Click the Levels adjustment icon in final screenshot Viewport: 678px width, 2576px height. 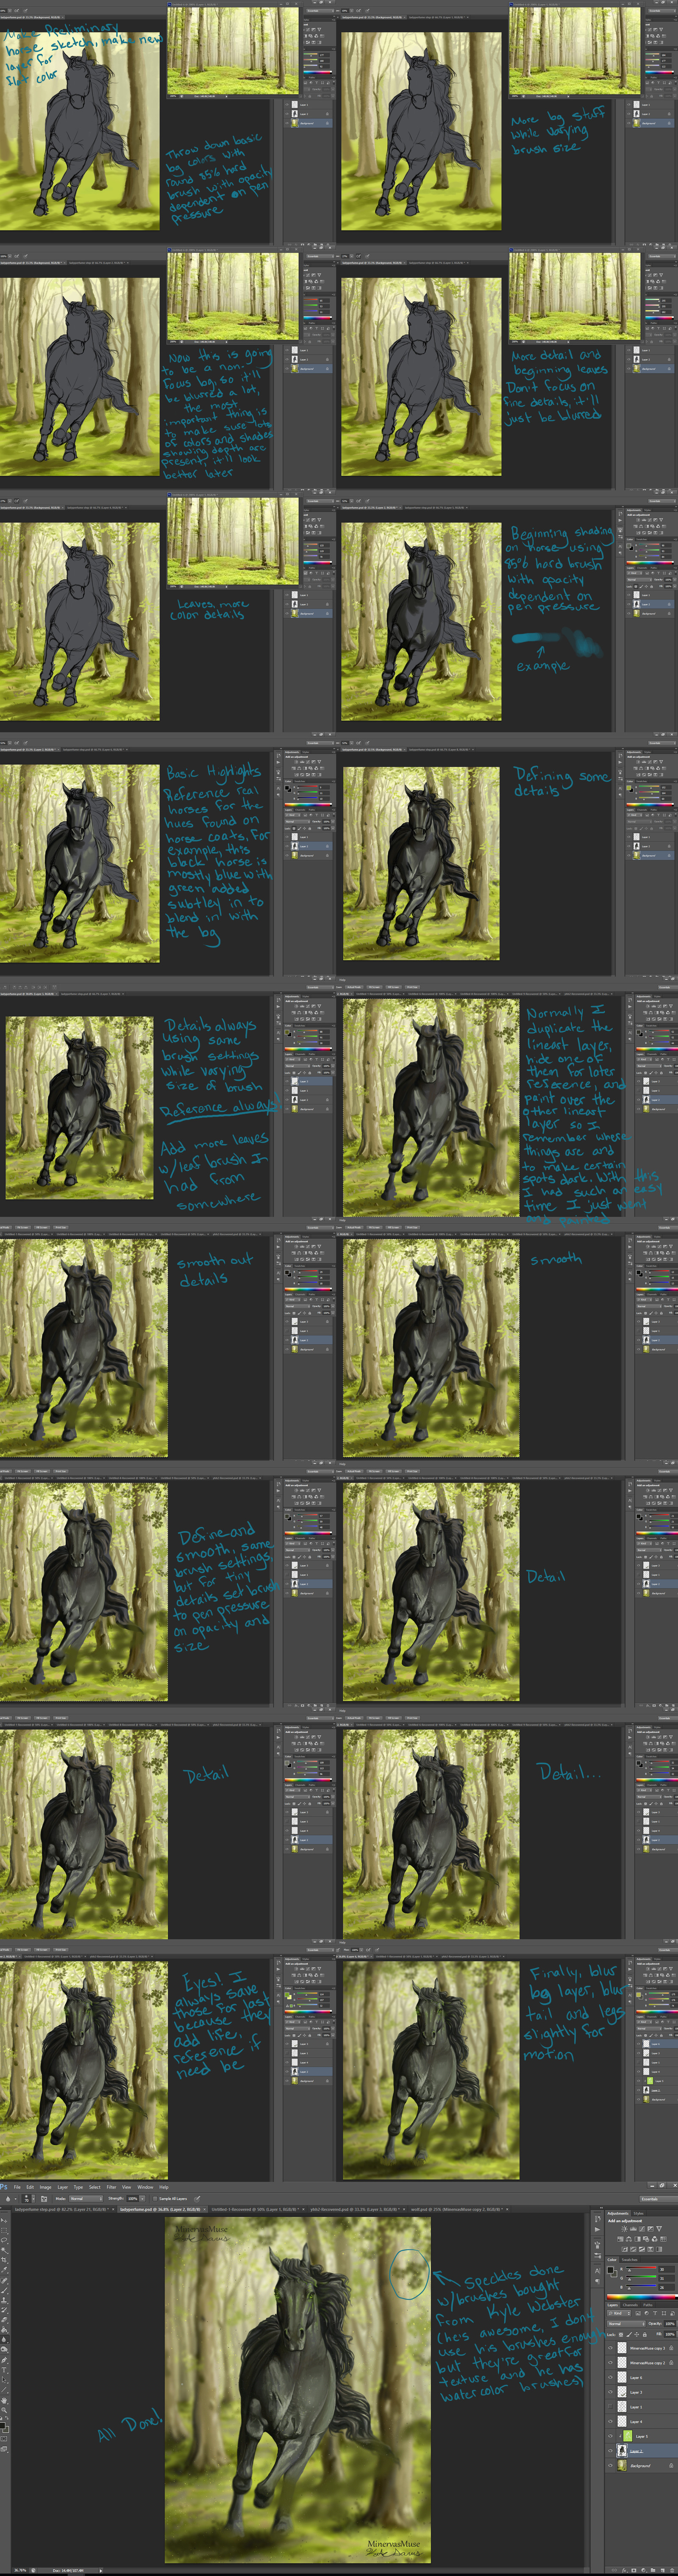tap(633, 2229)
